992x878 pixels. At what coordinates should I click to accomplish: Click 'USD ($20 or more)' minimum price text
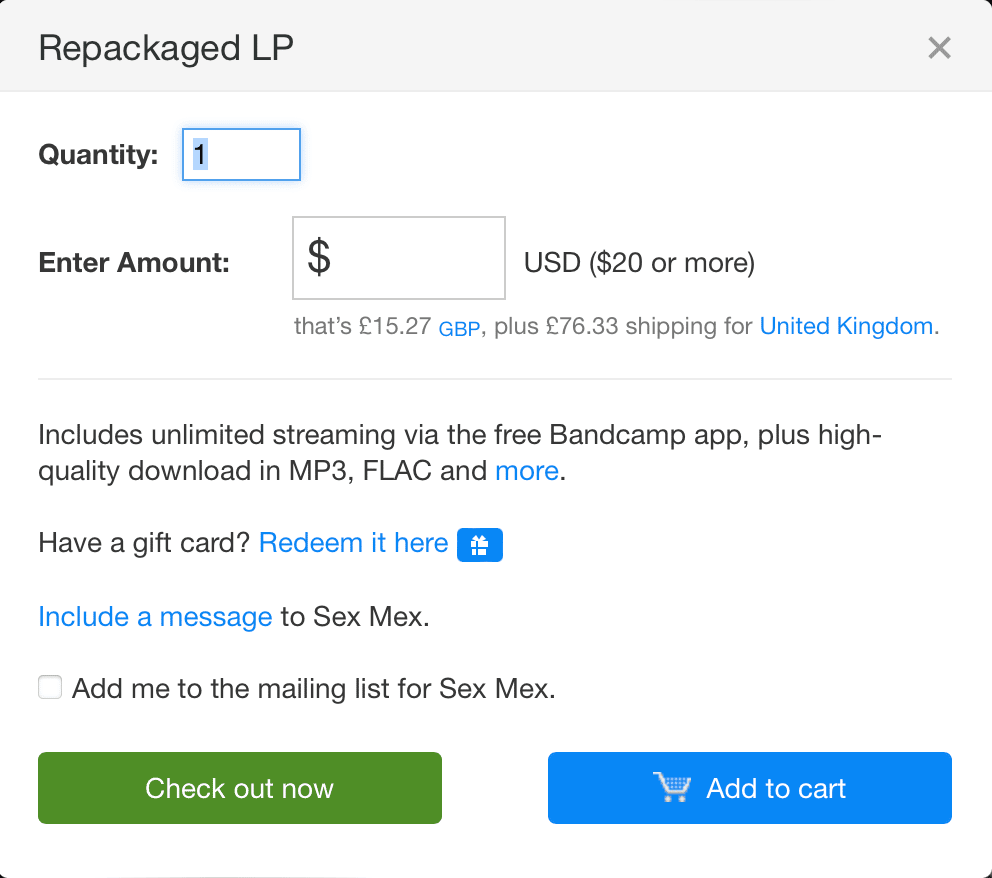[x=640, y=263]
